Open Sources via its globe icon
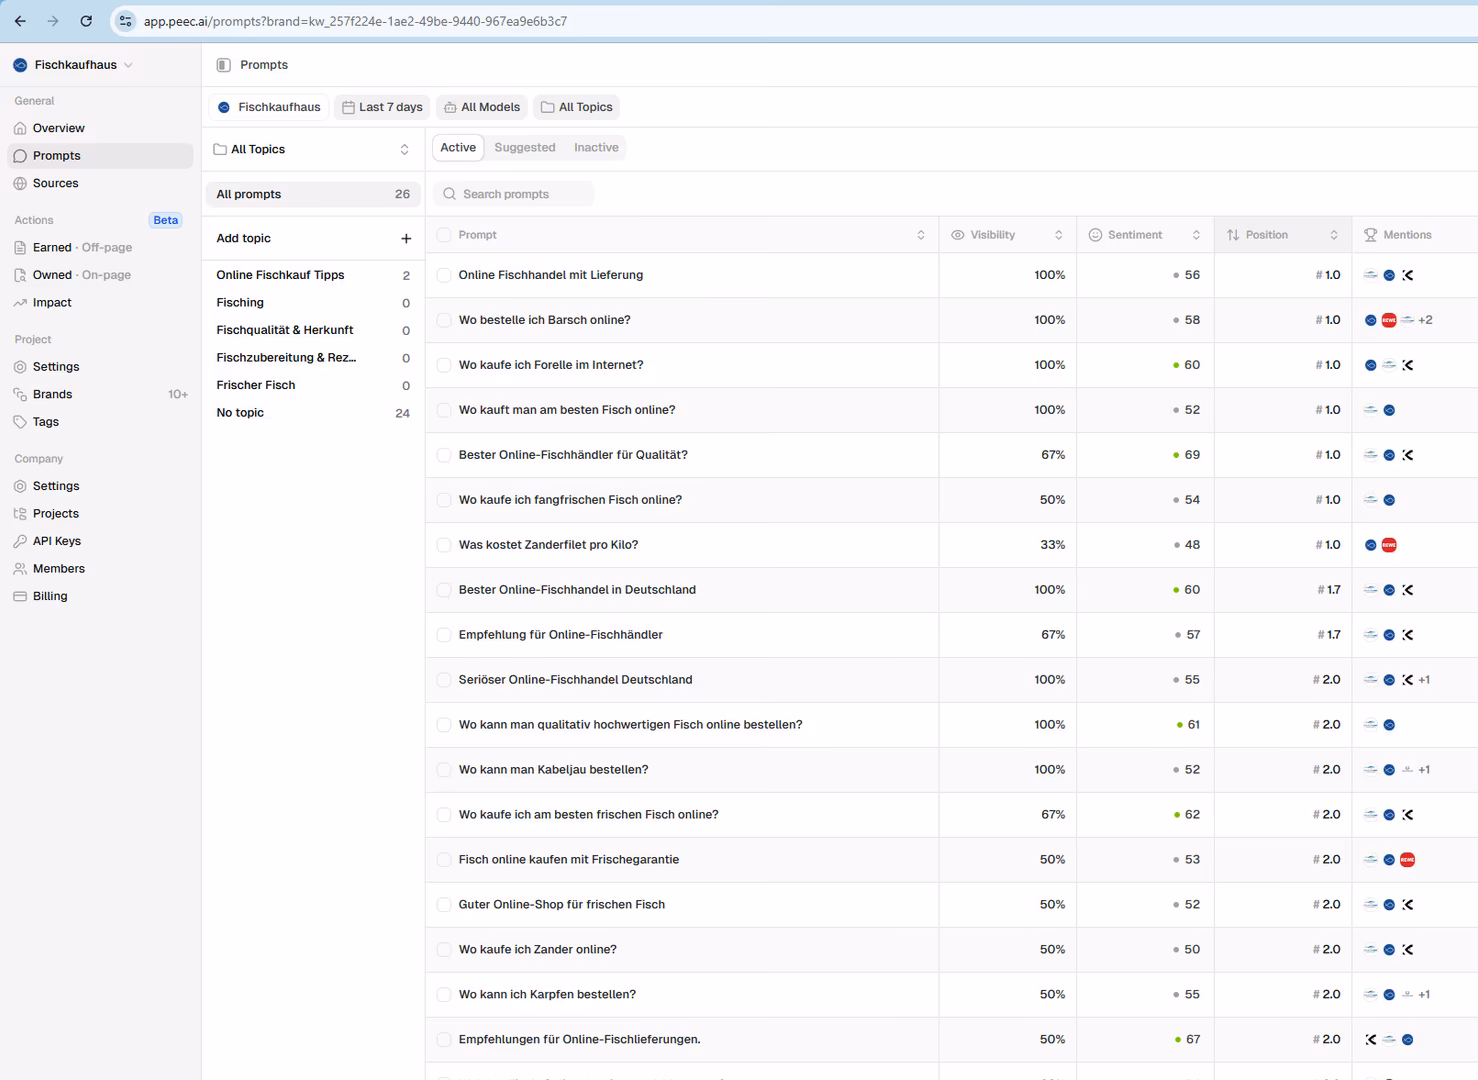Screen dimensions: 1478x1080 tap(20, 184)
